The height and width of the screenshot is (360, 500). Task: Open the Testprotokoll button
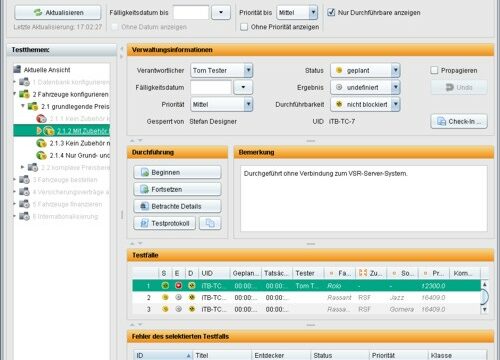coord(165,223)
